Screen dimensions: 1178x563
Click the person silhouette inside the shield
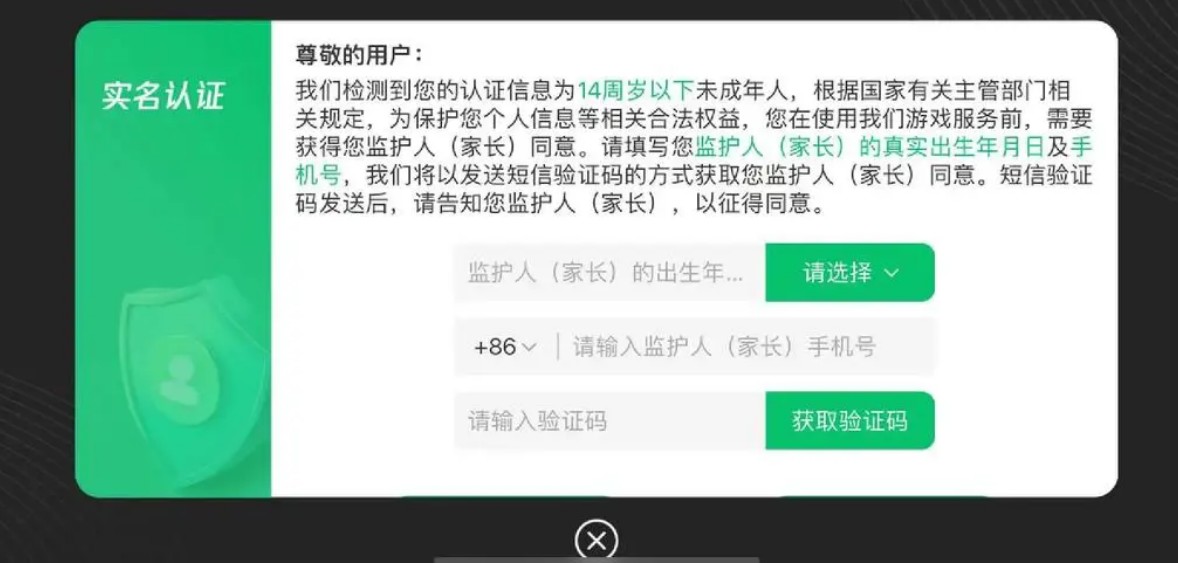coord(179,378)
